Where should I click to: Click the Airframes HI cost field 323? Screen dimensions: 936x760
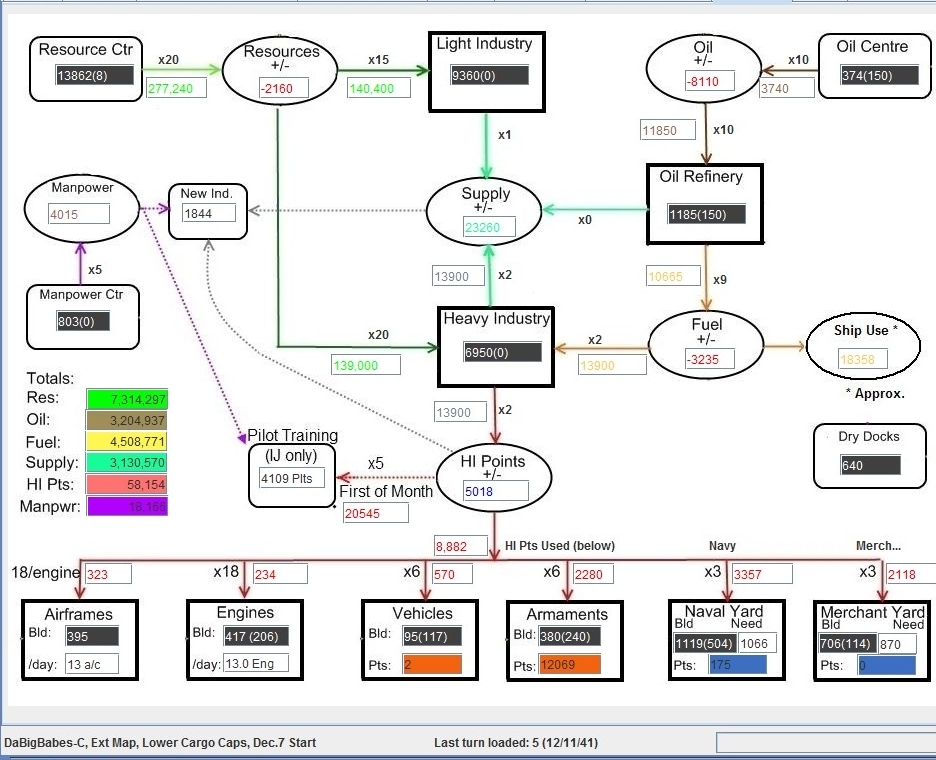tap(108, 574)
